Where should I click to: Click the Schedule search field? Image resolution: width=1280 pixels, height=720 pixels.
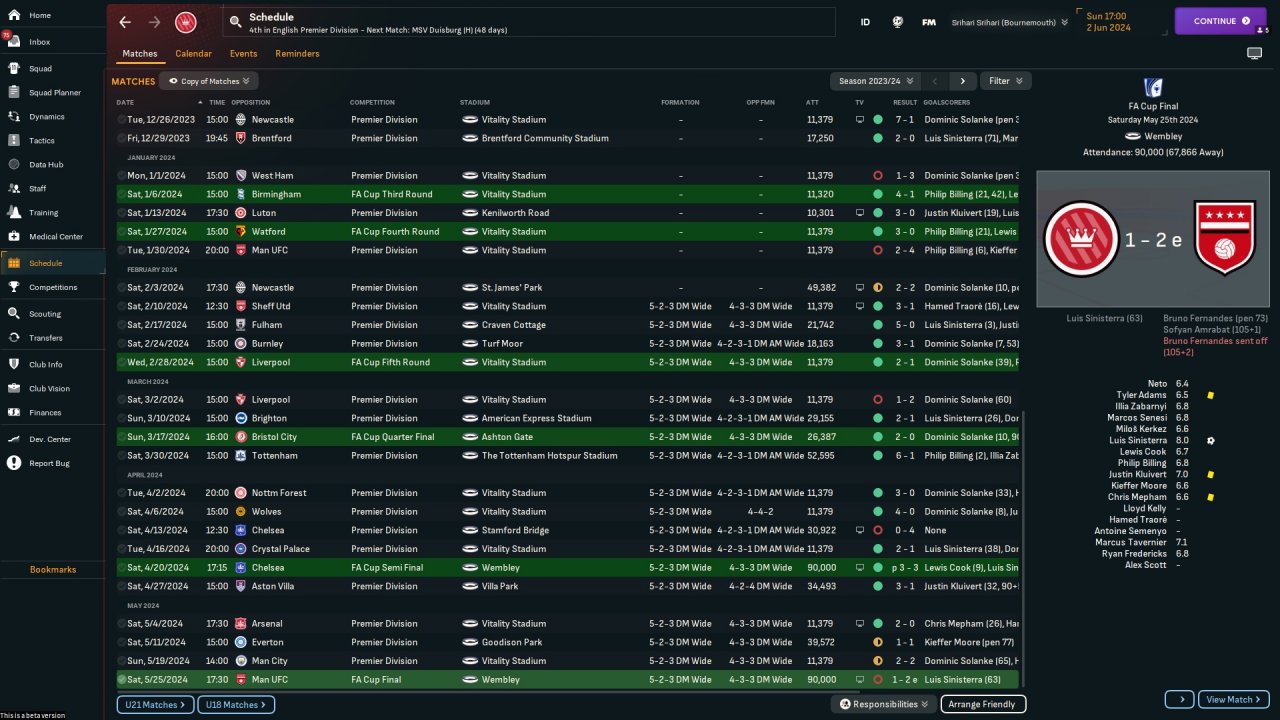(x=530, y=22)
